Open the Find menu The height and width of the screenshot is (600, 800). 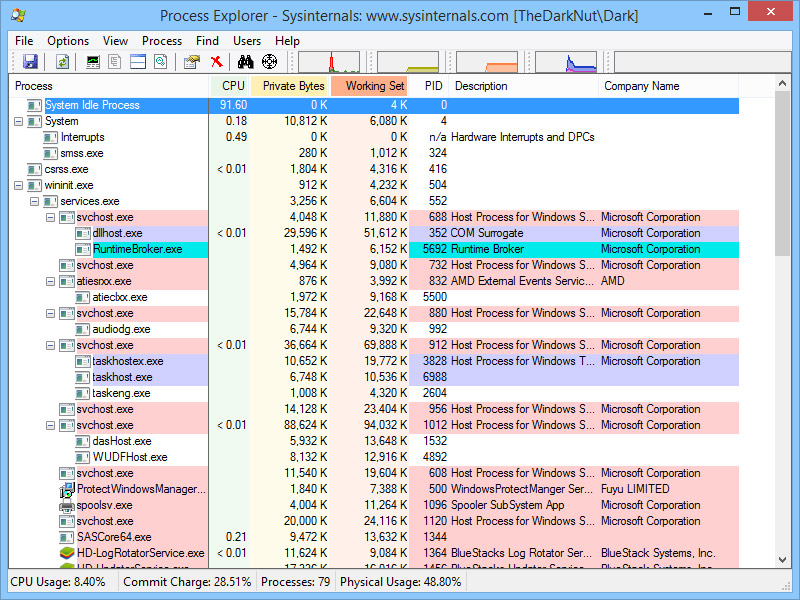207,41
